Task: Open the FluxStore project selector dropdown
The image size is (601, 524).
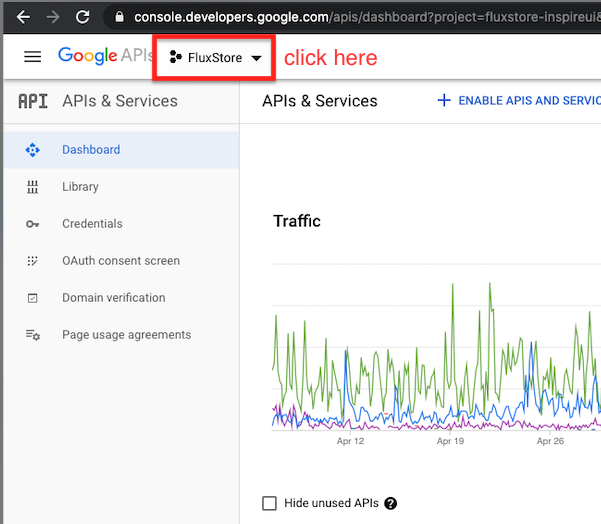Action: coord(215,58)
